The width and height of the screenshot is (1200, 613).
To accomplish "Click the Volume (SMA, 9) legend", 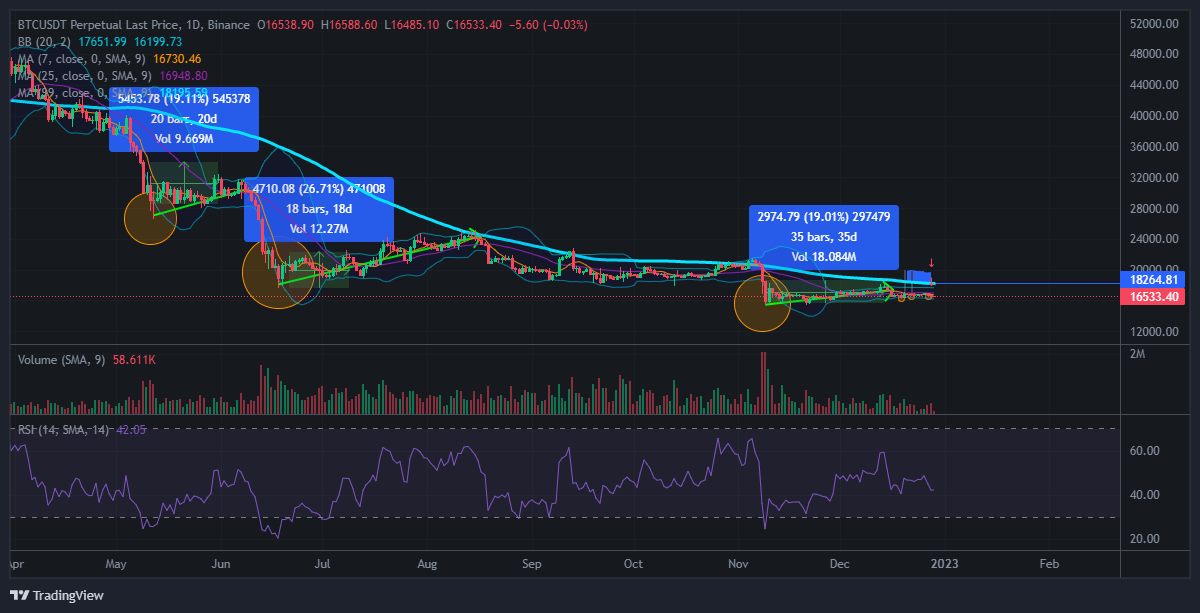I will click(x=62, y=359).
